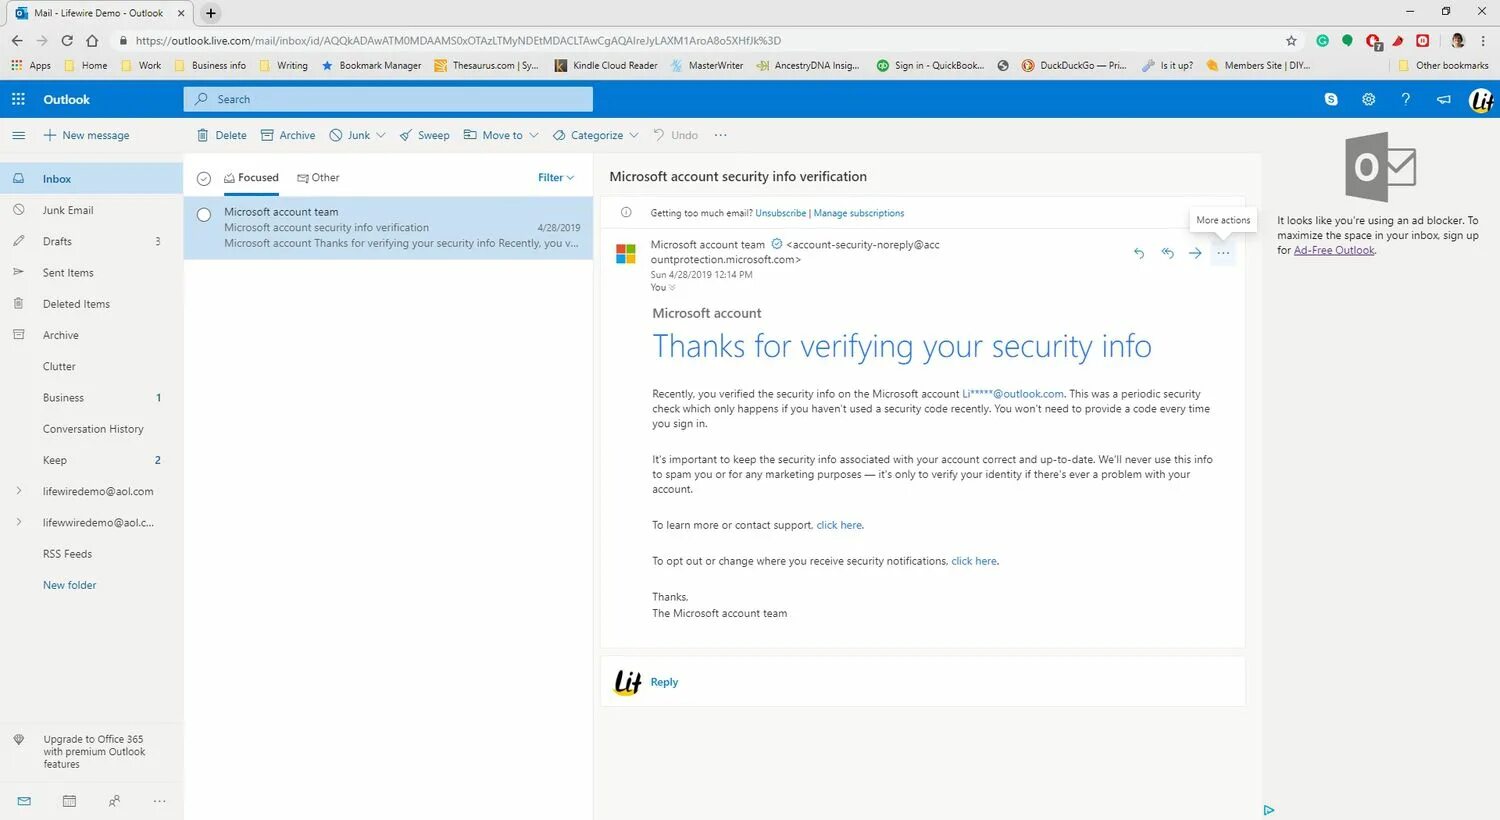Click the Search box
The height and width of the screenshot is (820, 1500).
(388, 99)
